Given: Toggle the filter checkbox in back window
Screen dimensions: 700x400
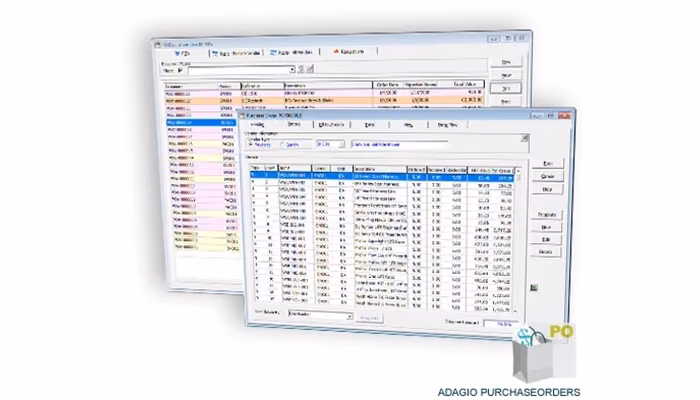Looking at the screenshot, I should pos(180,71).
